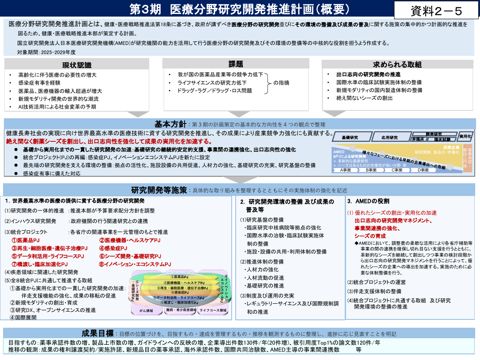Click the bullet 'ライフサイエンスの研究力低下'

click(212, 82)
